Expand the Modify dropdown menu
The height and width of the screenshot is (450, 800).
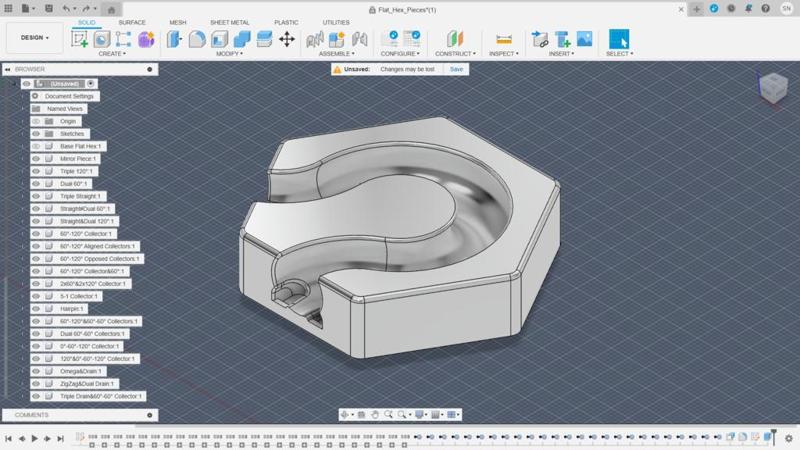(229, 53)
